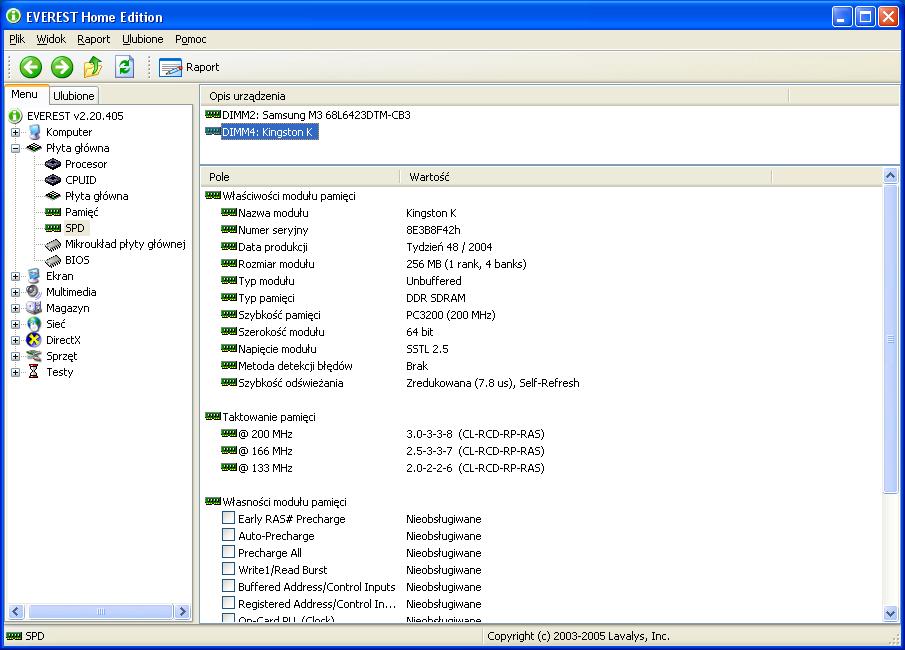Click the Up level folder icon

coord(93,67)
